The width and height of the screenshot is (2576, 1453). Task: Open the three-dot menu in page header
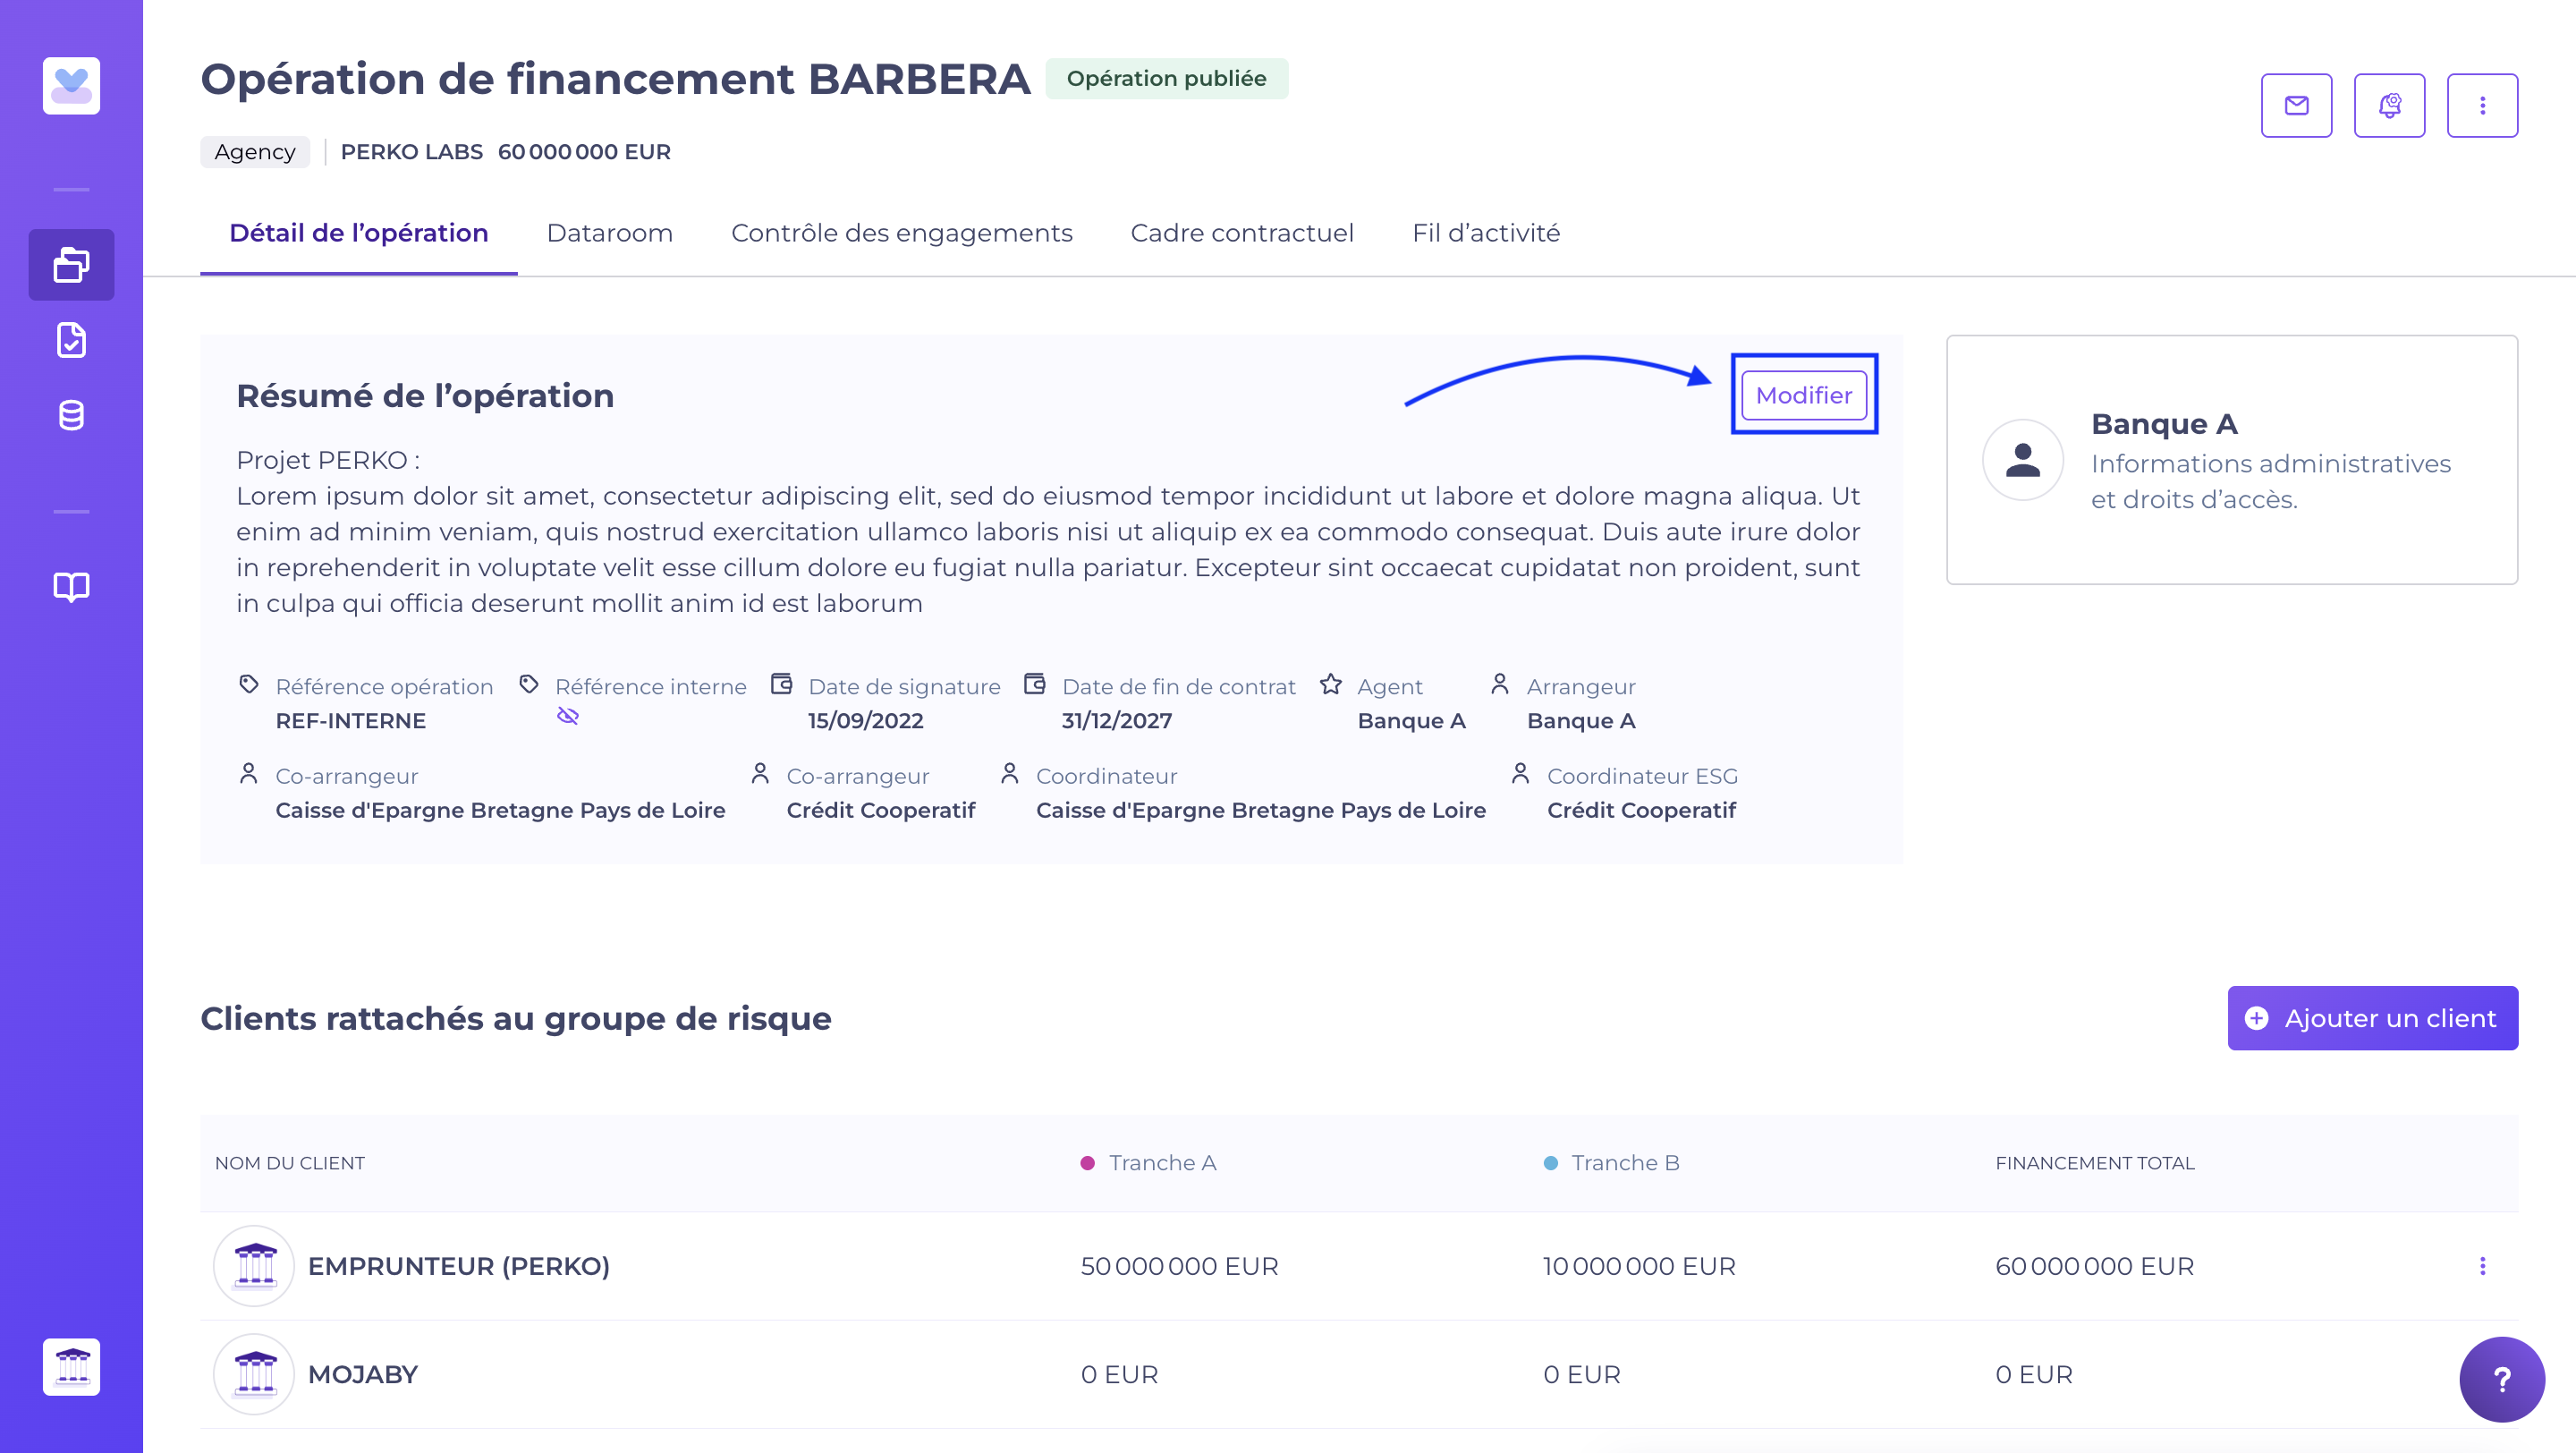(2482, 105)
